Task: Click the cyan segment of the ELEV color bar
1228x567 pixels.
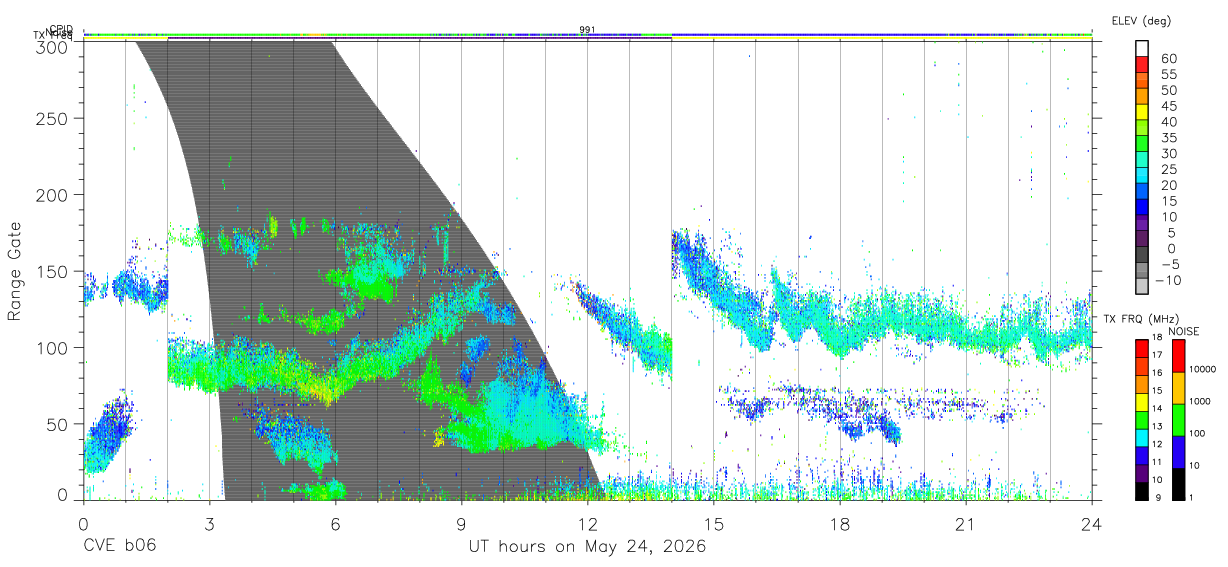Action: [1142, 174]
